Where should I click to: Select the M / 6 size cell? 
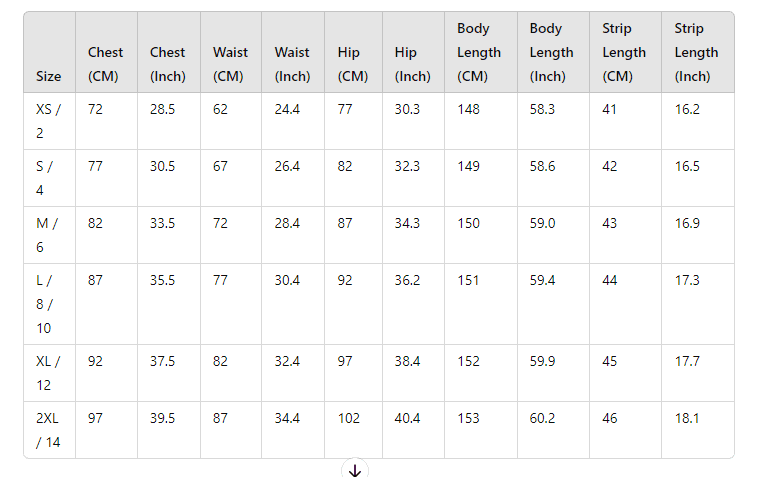click(x=46, y=234)
